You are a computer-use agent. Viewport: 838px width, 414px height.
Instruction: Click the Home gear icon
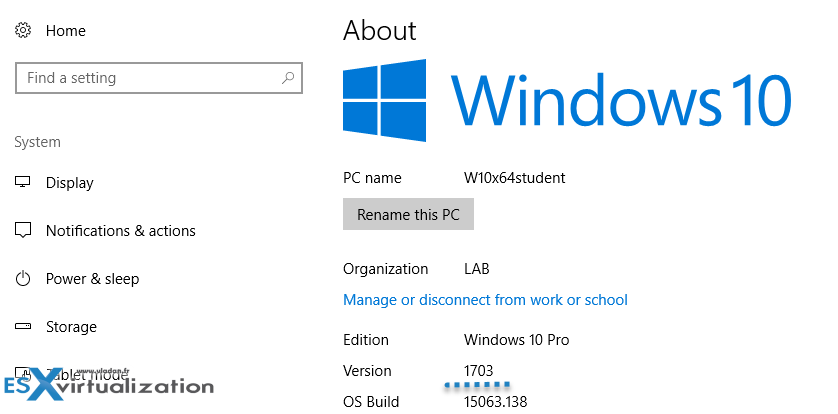pyautogui.click(x=23, y=30)
